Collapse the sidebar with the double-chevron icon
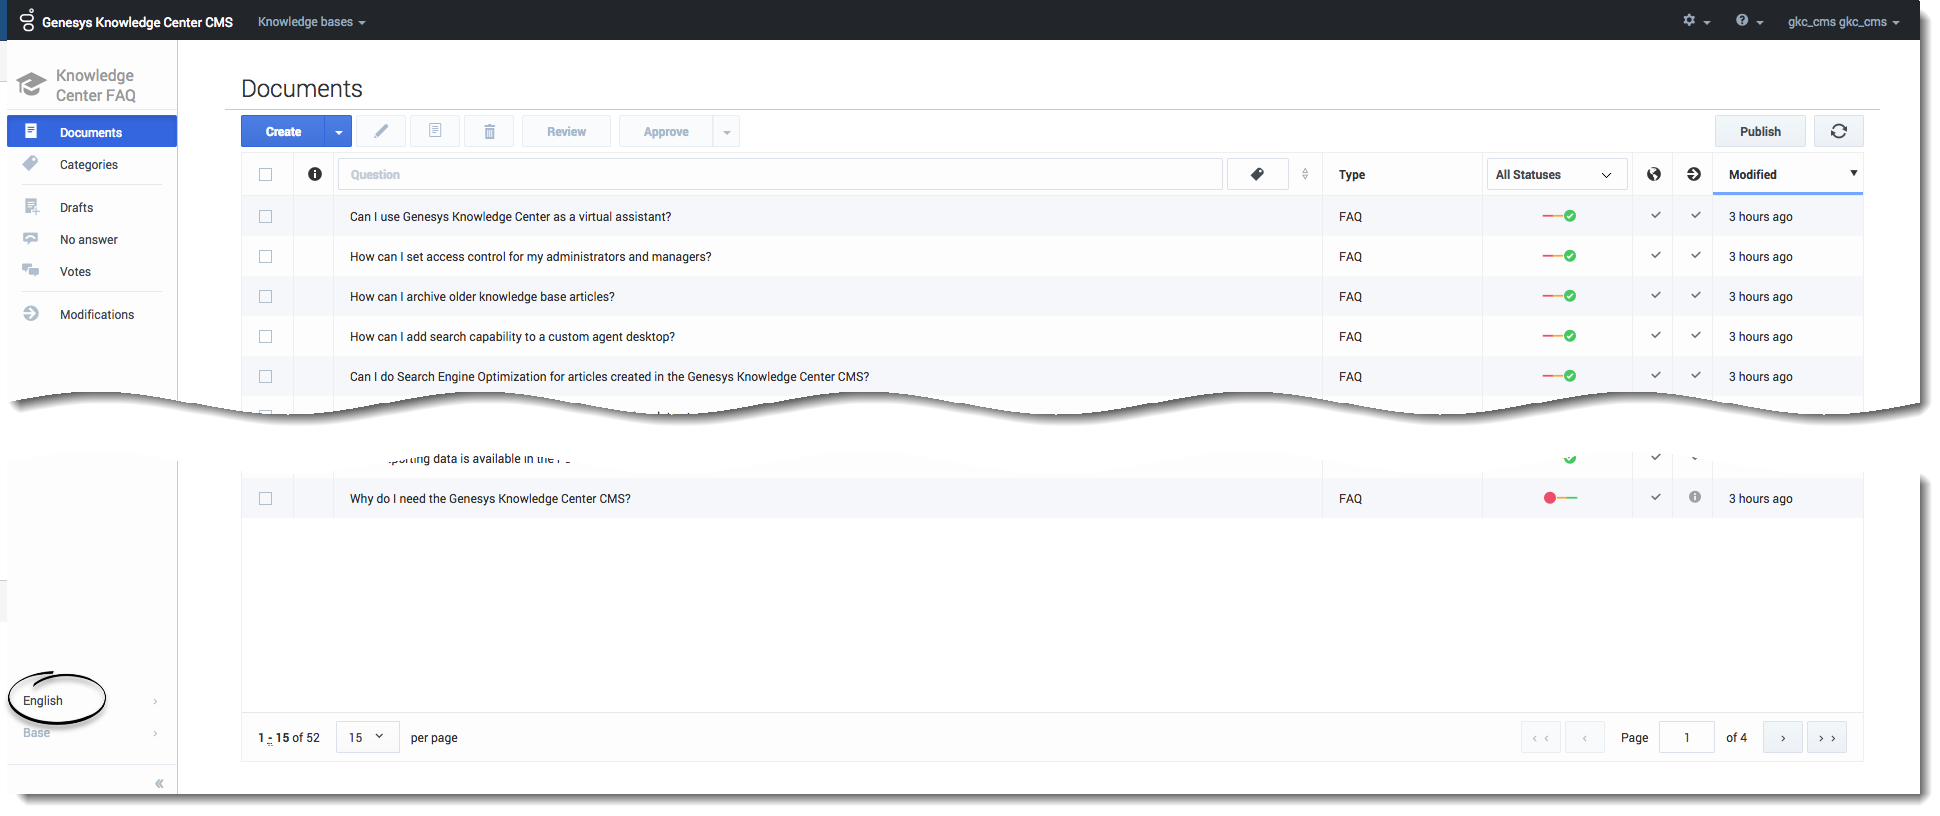 [159, 783]
